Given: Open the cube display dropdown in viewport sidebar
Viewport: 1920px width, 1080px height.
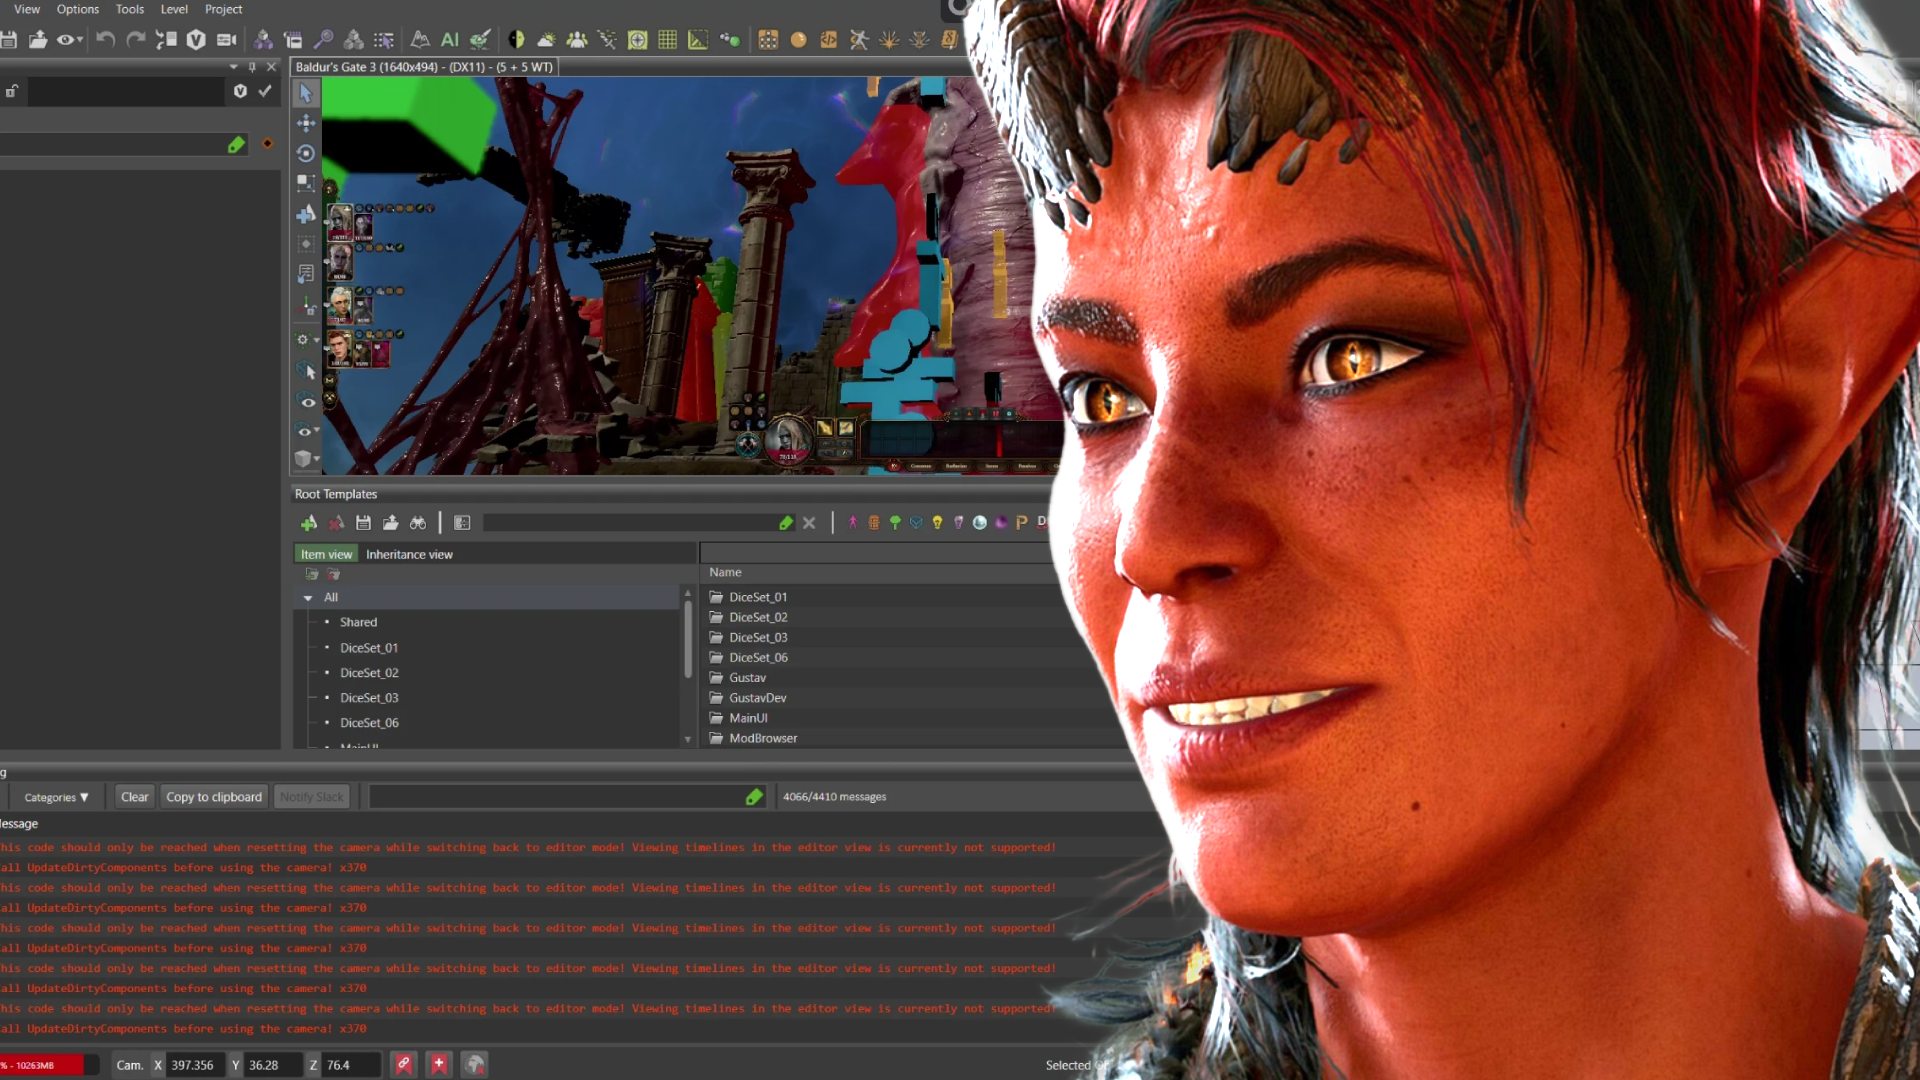Looking at the screenshot, I should 307,459.
